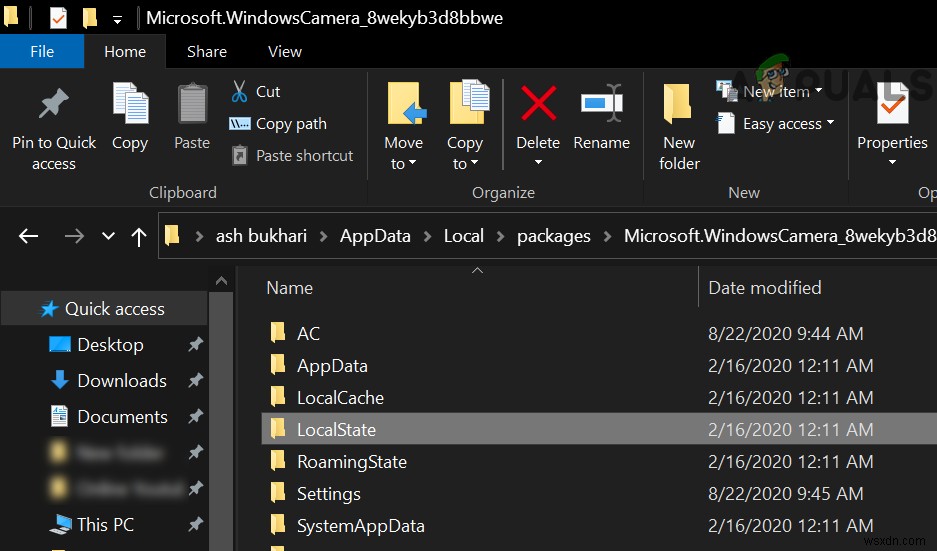Switch to the Share ribbon tab
The width and height of the screenshot is (937, 551).
click(x=207, y=51)
